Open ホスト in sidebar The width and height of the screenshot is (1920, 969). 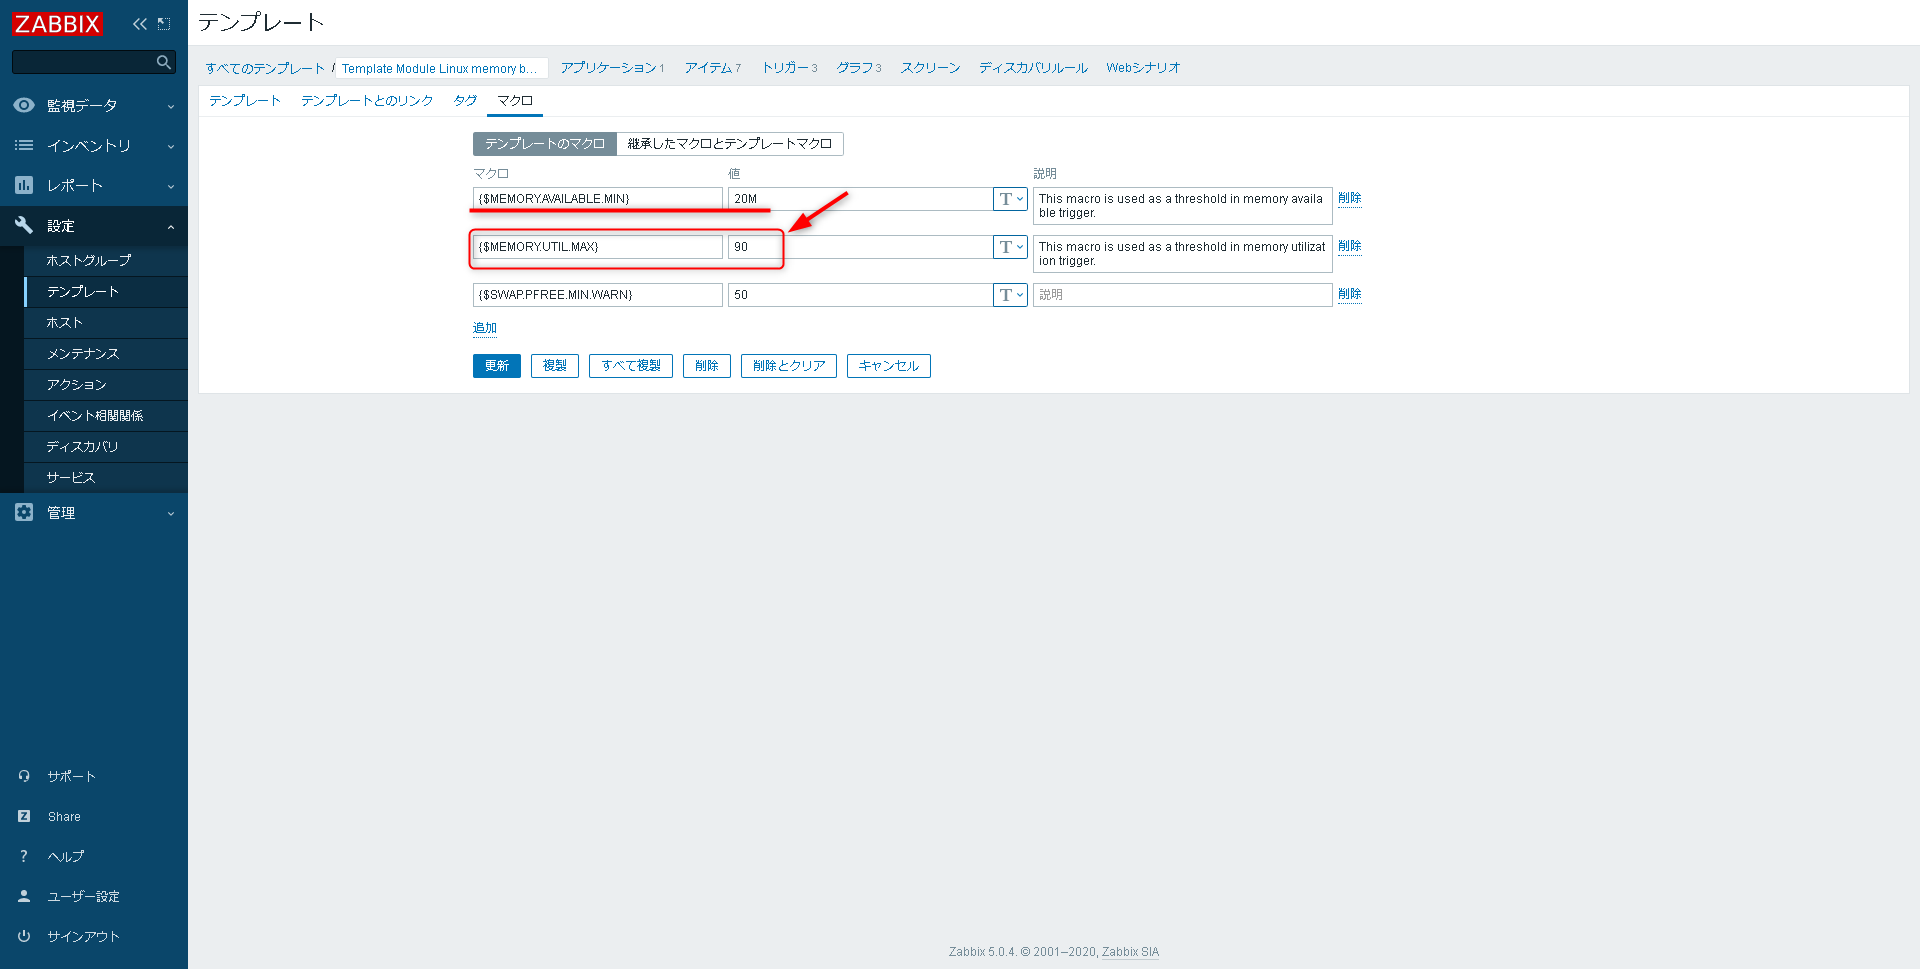pyautogui.click(x=106, y=322)
